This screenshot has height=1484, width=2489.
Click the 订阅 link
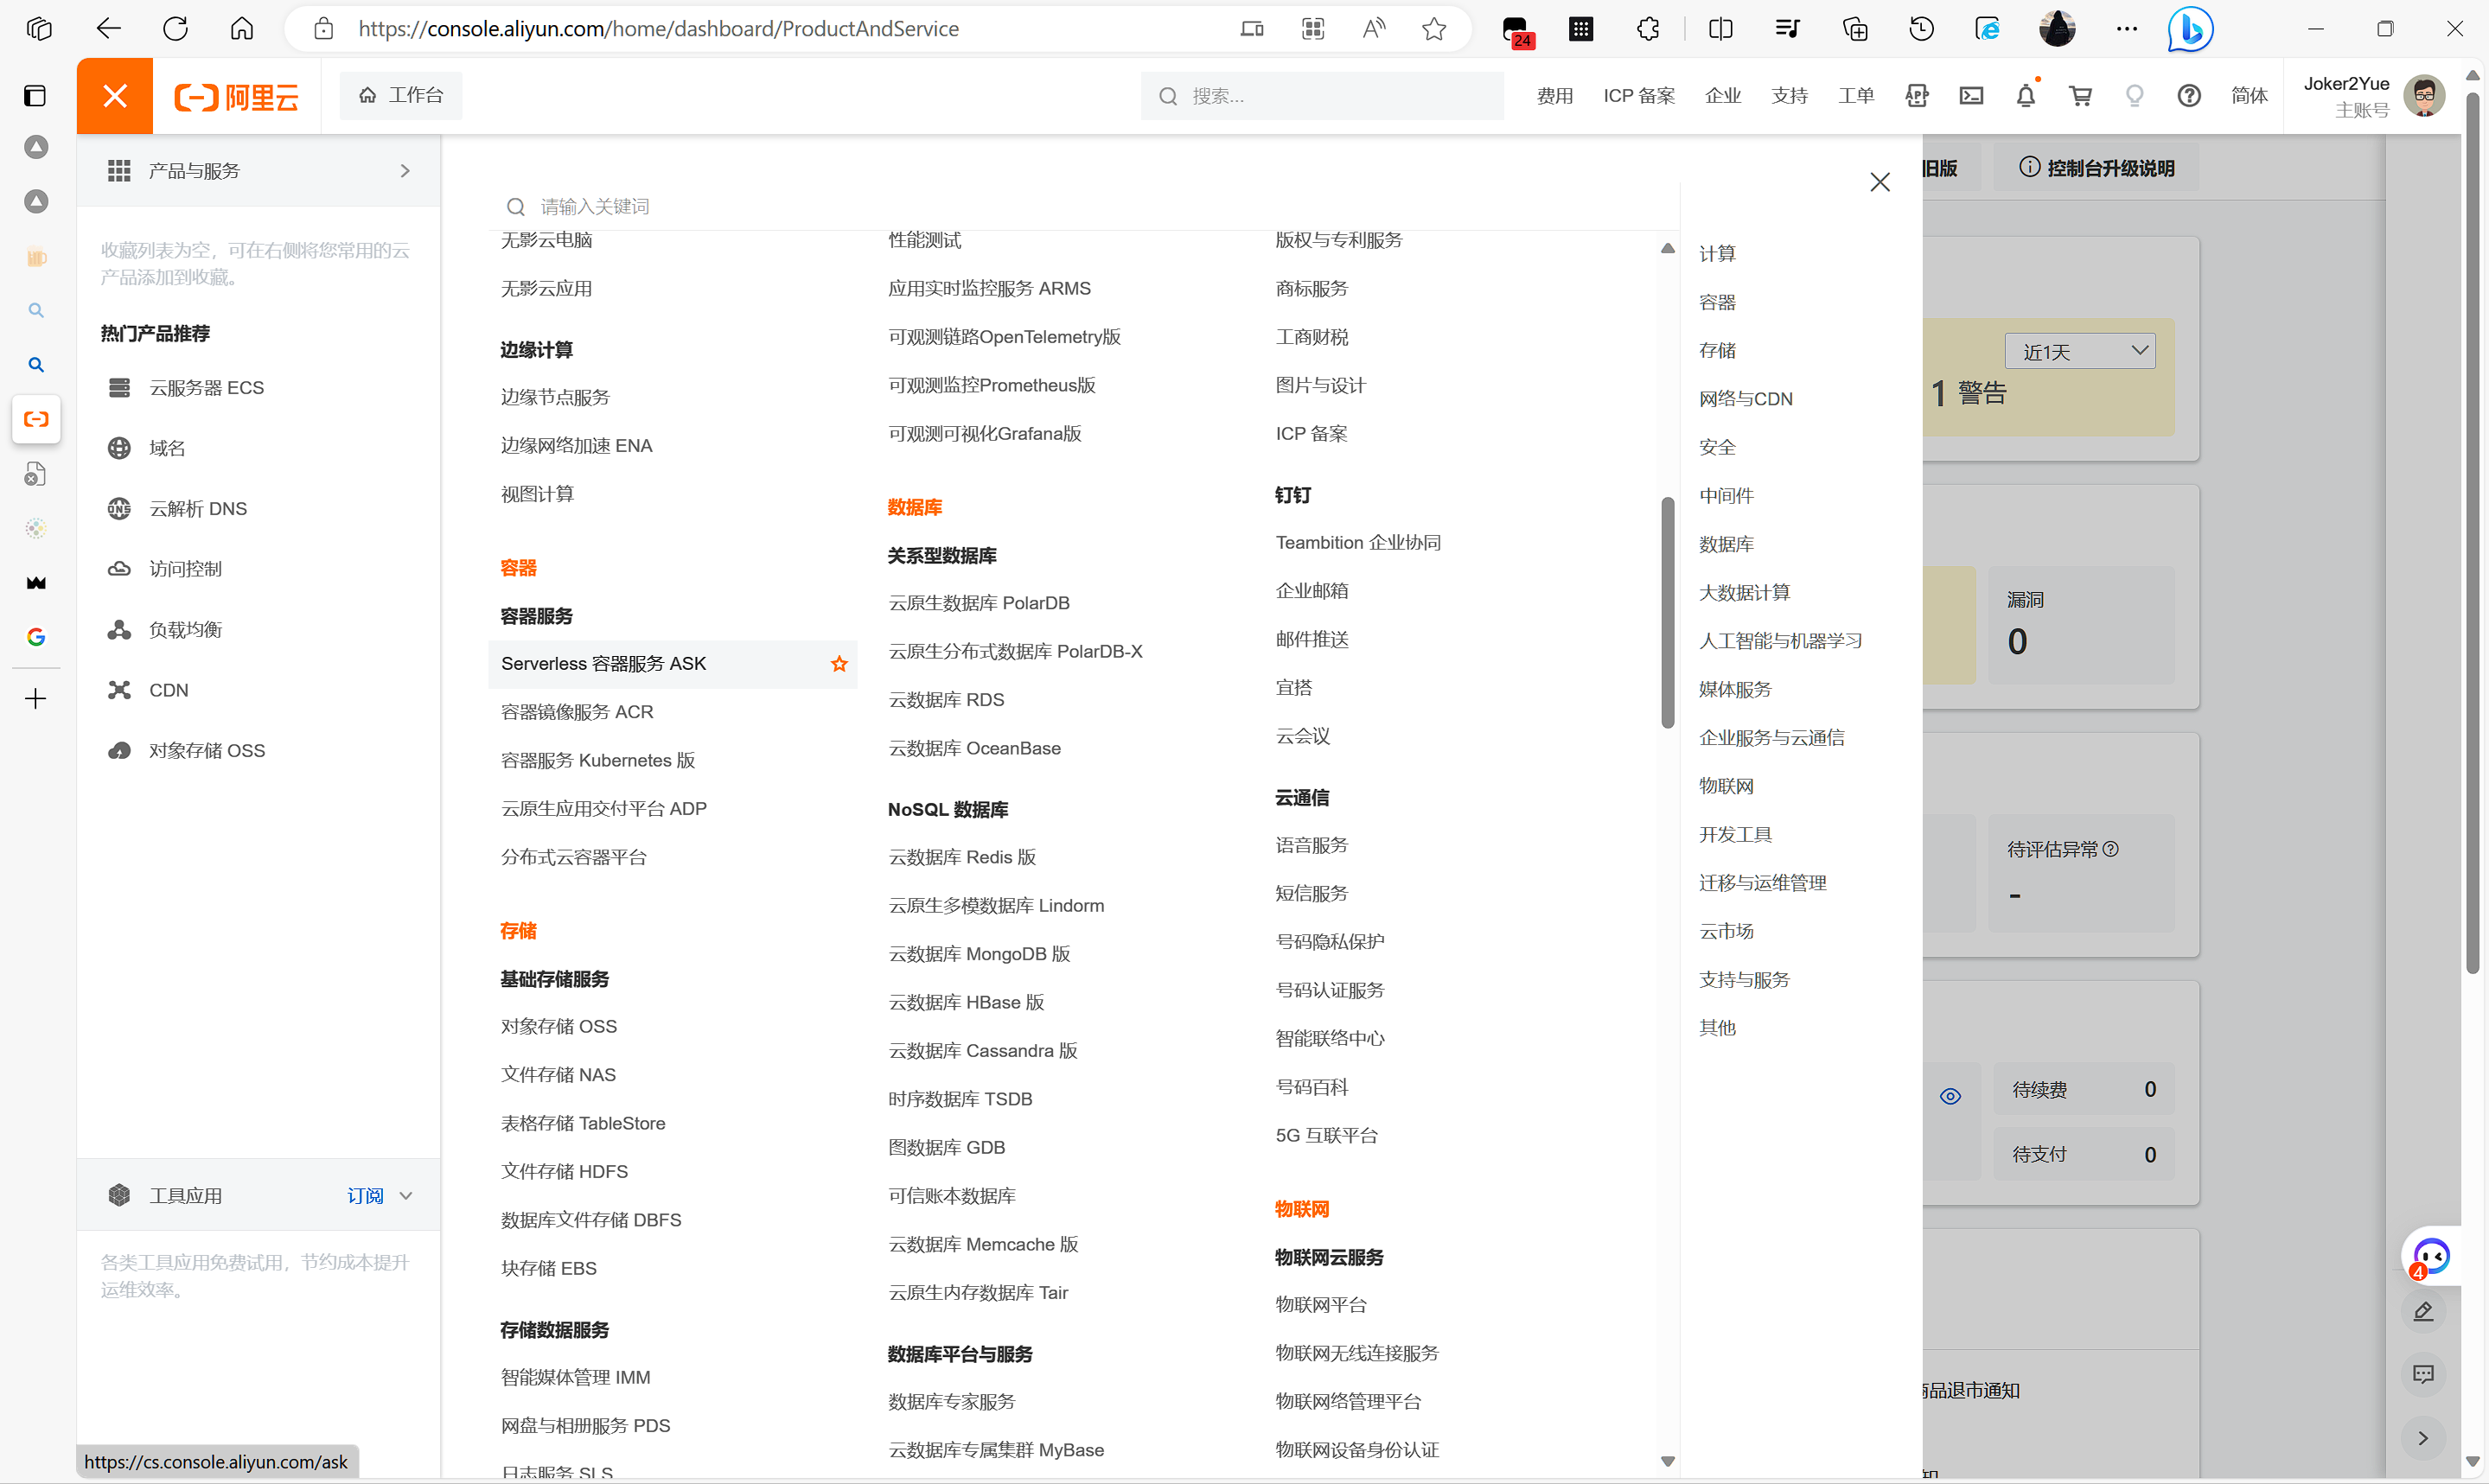[365, 1196]
